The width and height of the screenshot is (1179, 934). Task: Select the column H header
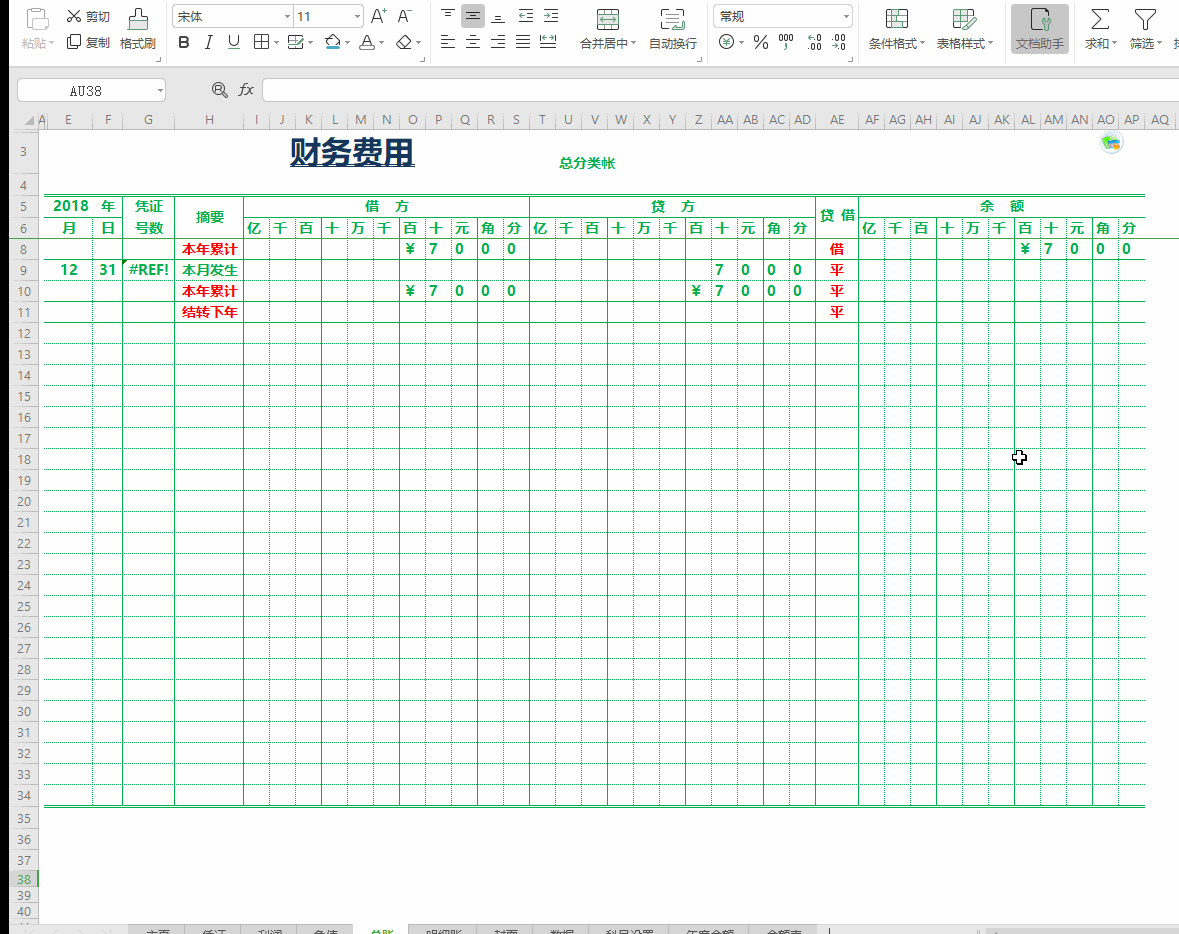tap(209, 120)
